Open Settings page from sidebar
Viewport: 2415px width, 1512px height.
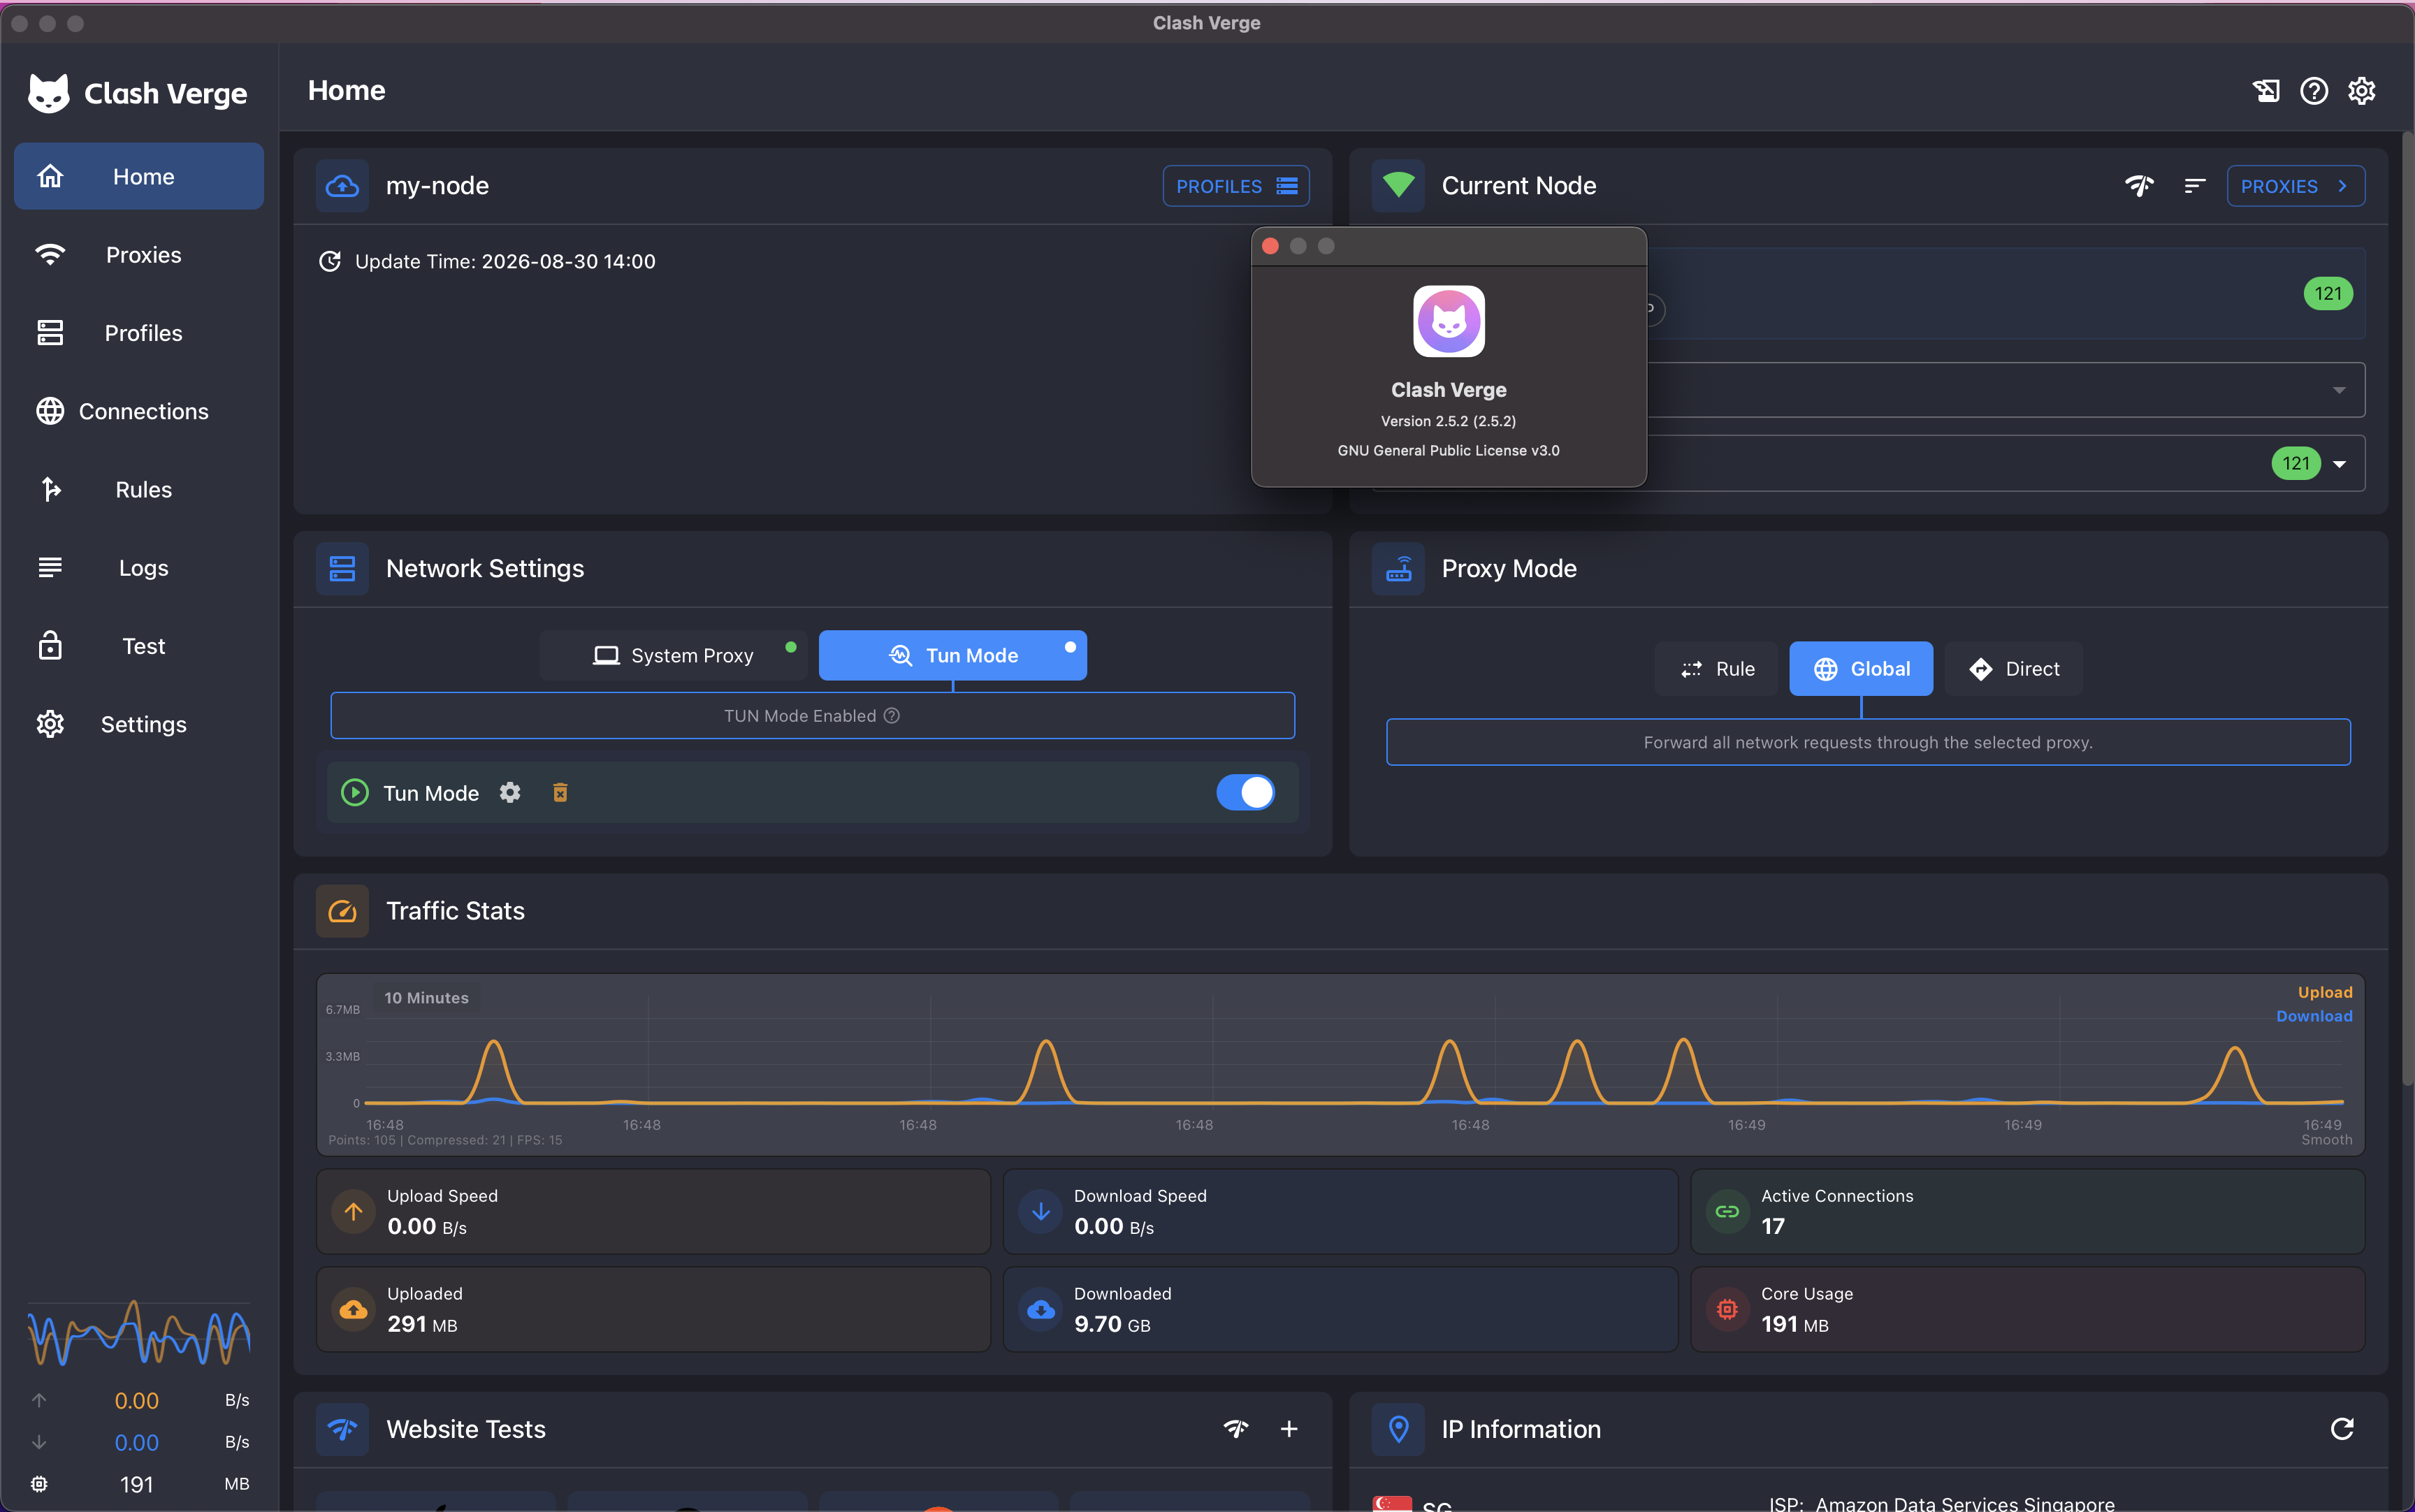tap(139, 724)
